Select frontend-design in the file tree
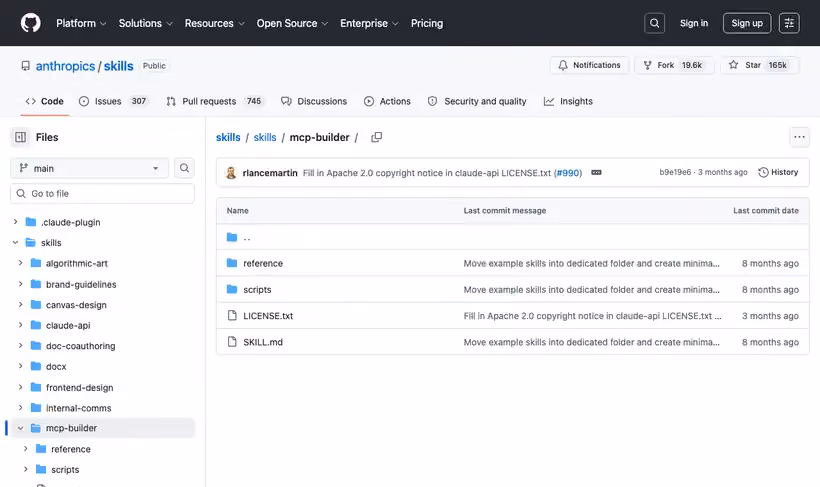The height and width of the screenshot is (487, 820). point(79,387)
